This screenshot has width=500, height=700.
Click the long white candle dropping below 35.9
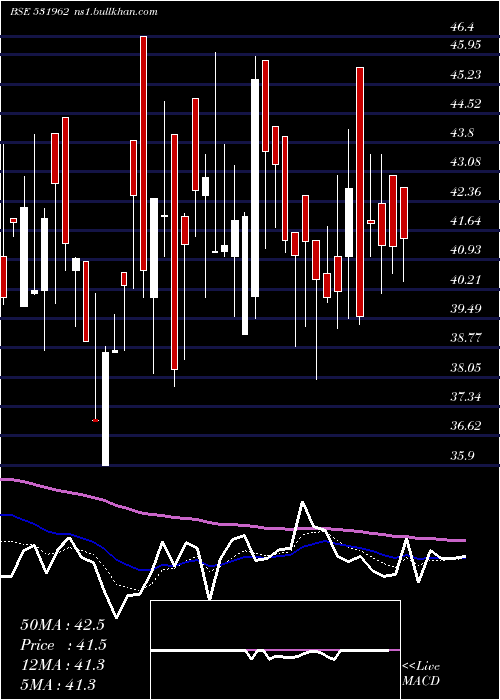(105, 409)
